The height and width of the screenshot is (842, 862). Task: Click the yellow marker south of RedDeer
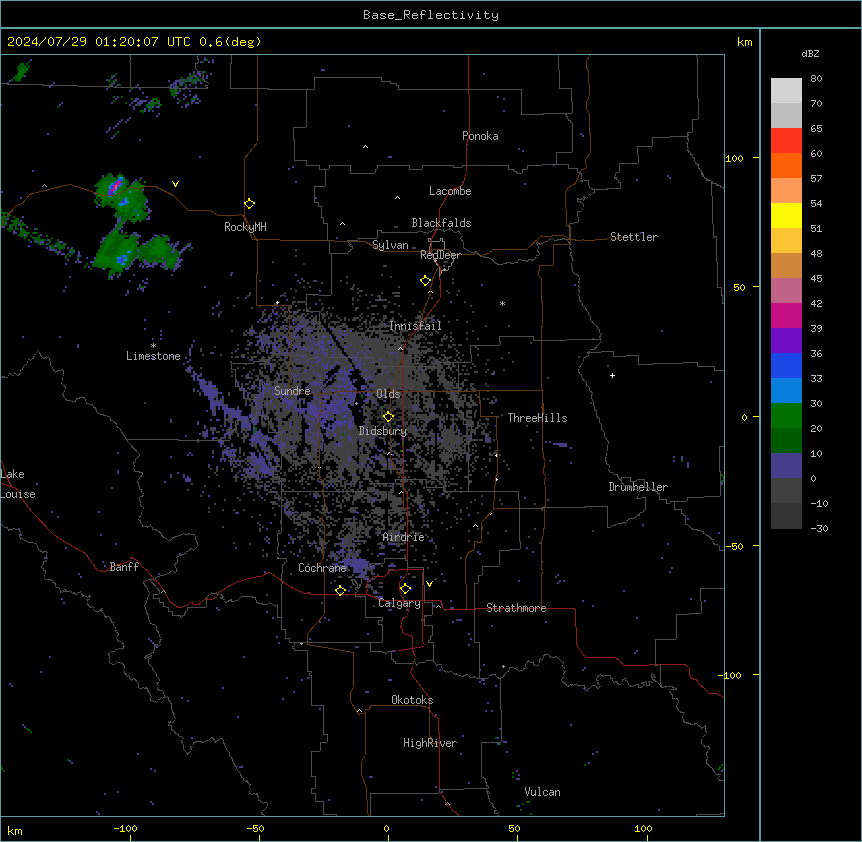[425, 281]
